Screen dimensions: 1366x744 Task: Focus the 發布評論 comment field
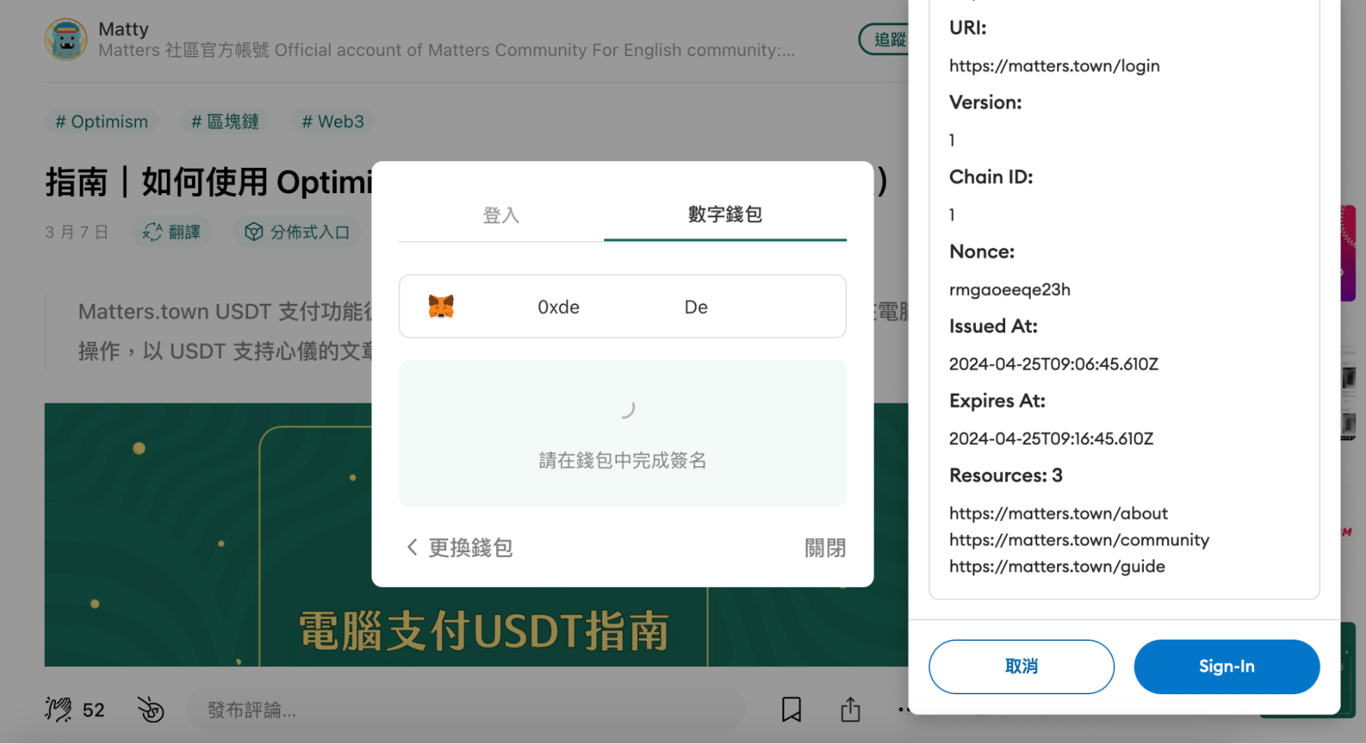tap(465, 710)
